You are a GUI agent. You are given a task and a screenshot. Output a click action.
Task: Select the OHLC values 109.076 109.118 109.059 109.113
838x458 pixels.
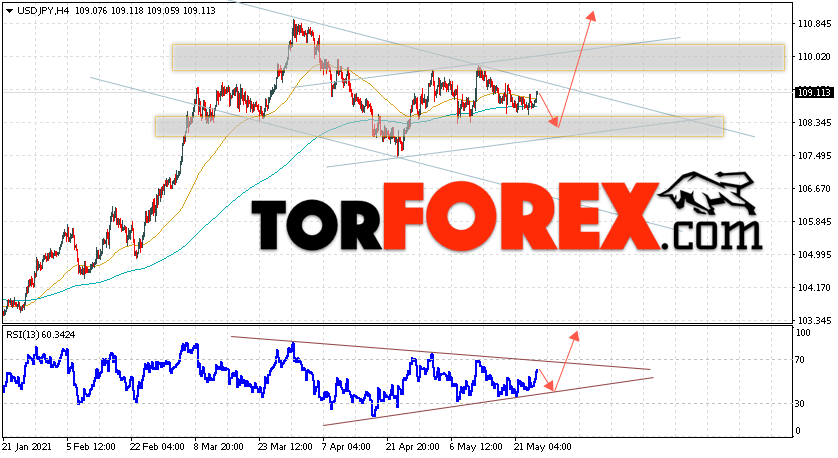click(145, 11)
